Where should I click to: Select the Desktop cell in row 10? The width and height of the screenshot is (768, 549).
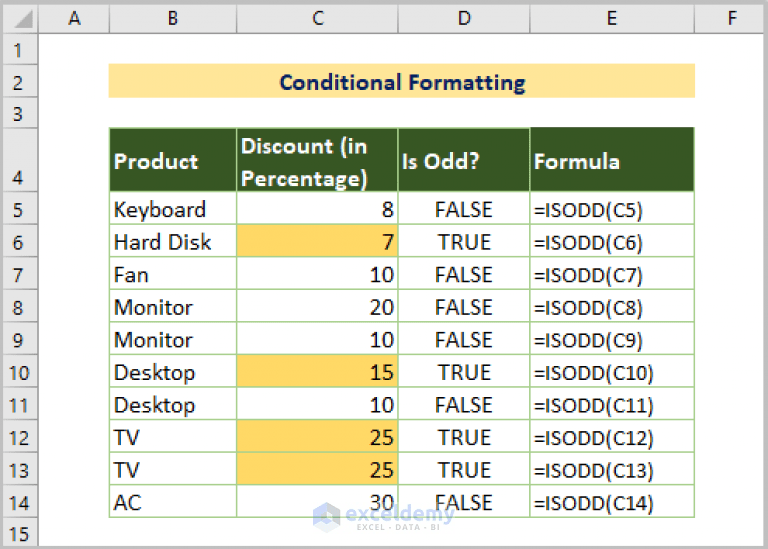click(173, 372)
